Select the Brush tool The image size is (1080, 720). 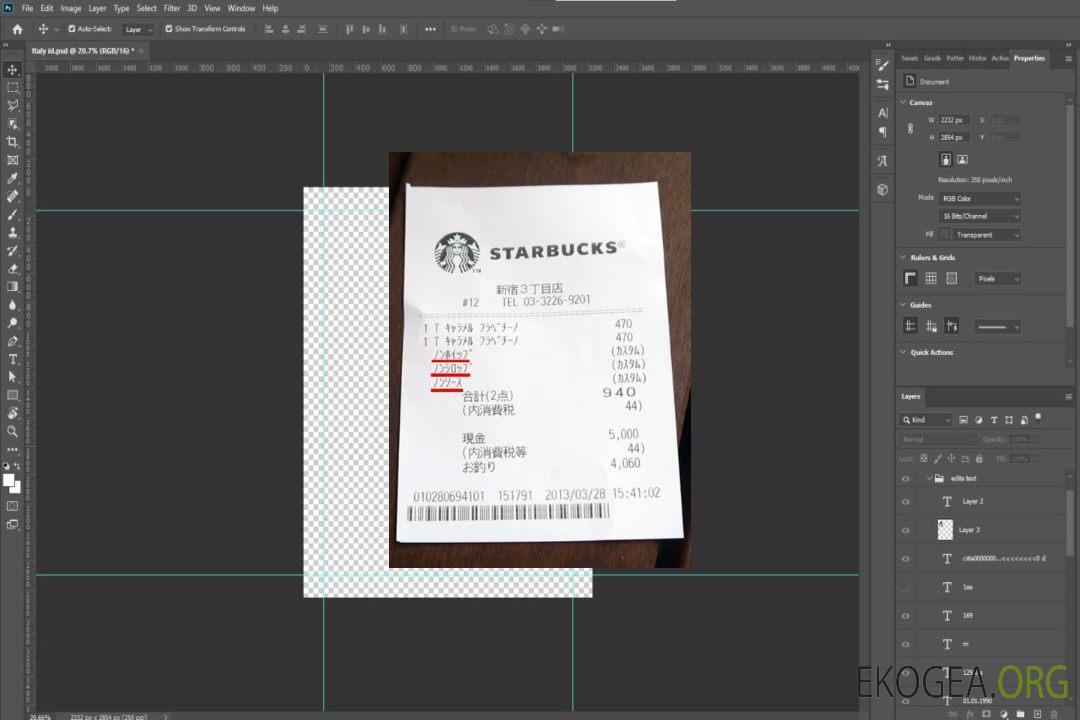click(12, 214)
